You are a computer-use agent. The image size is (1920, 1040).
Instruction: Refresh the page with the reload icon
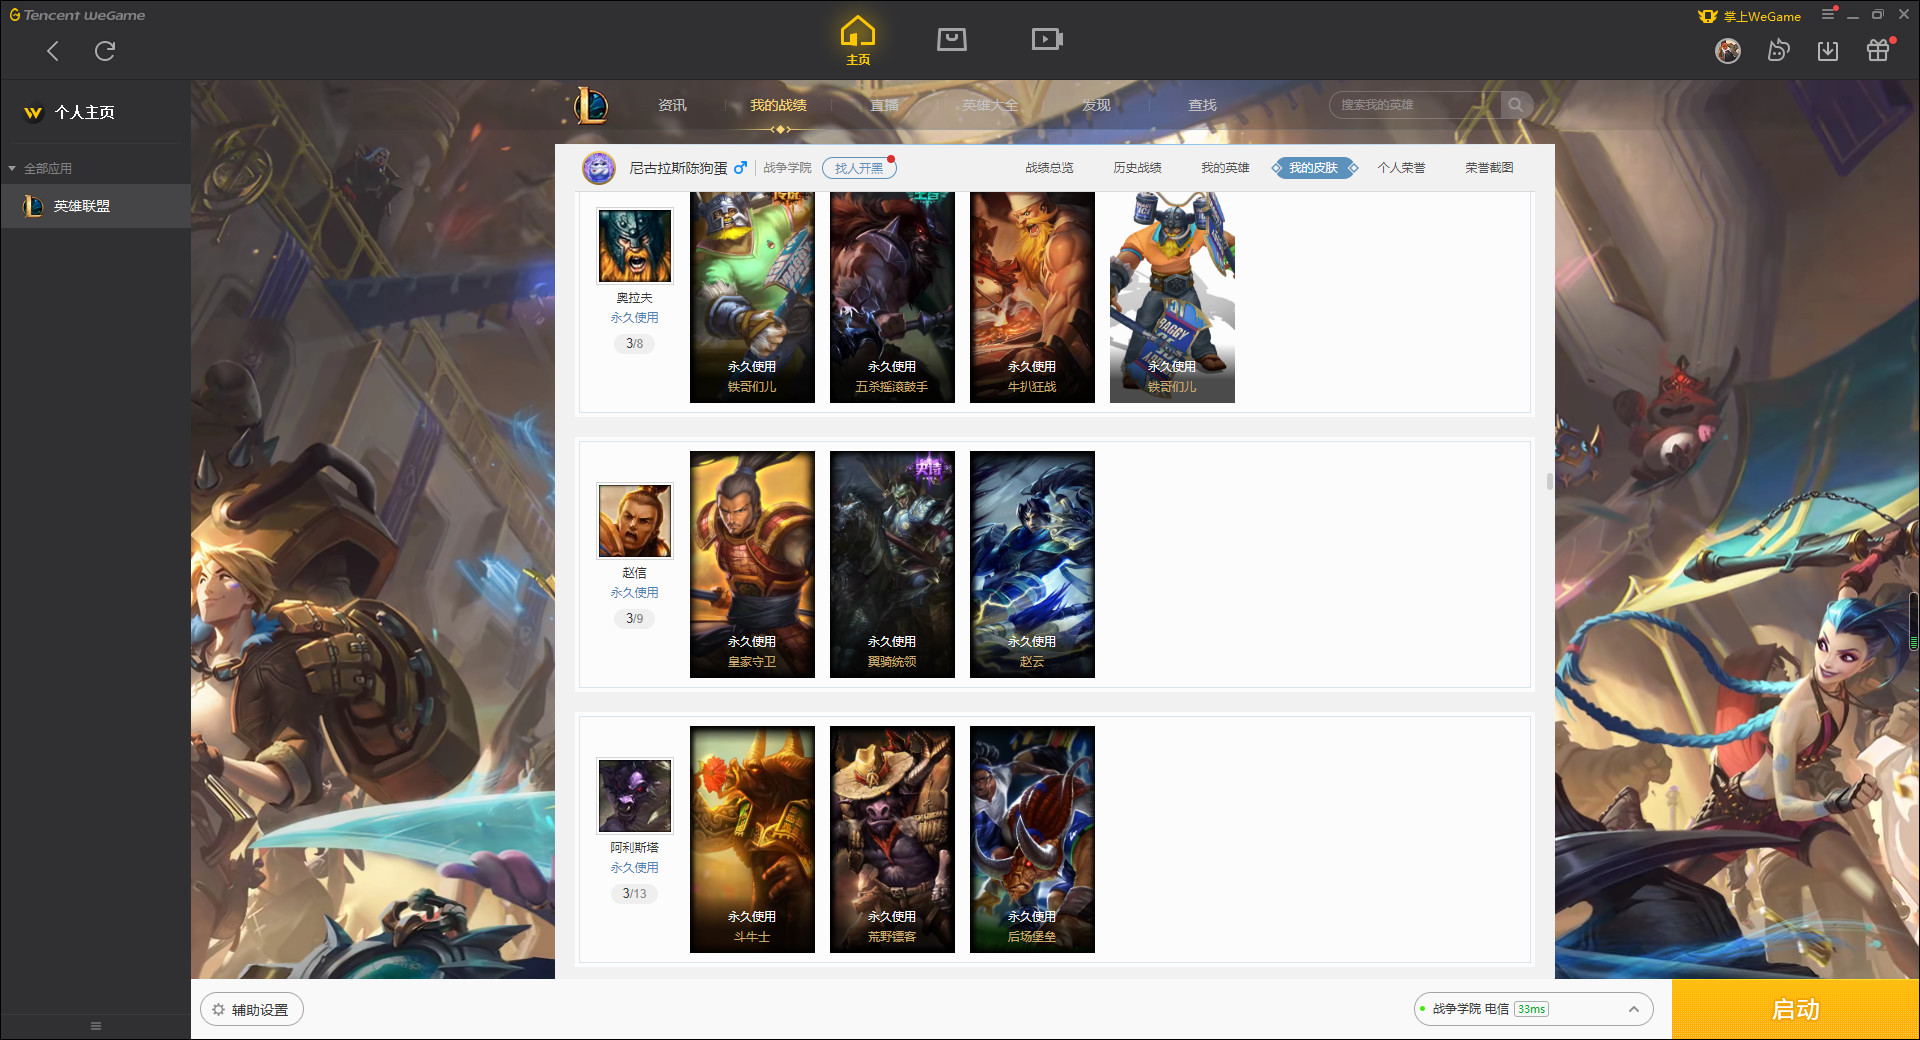click(x=105, y=51)
